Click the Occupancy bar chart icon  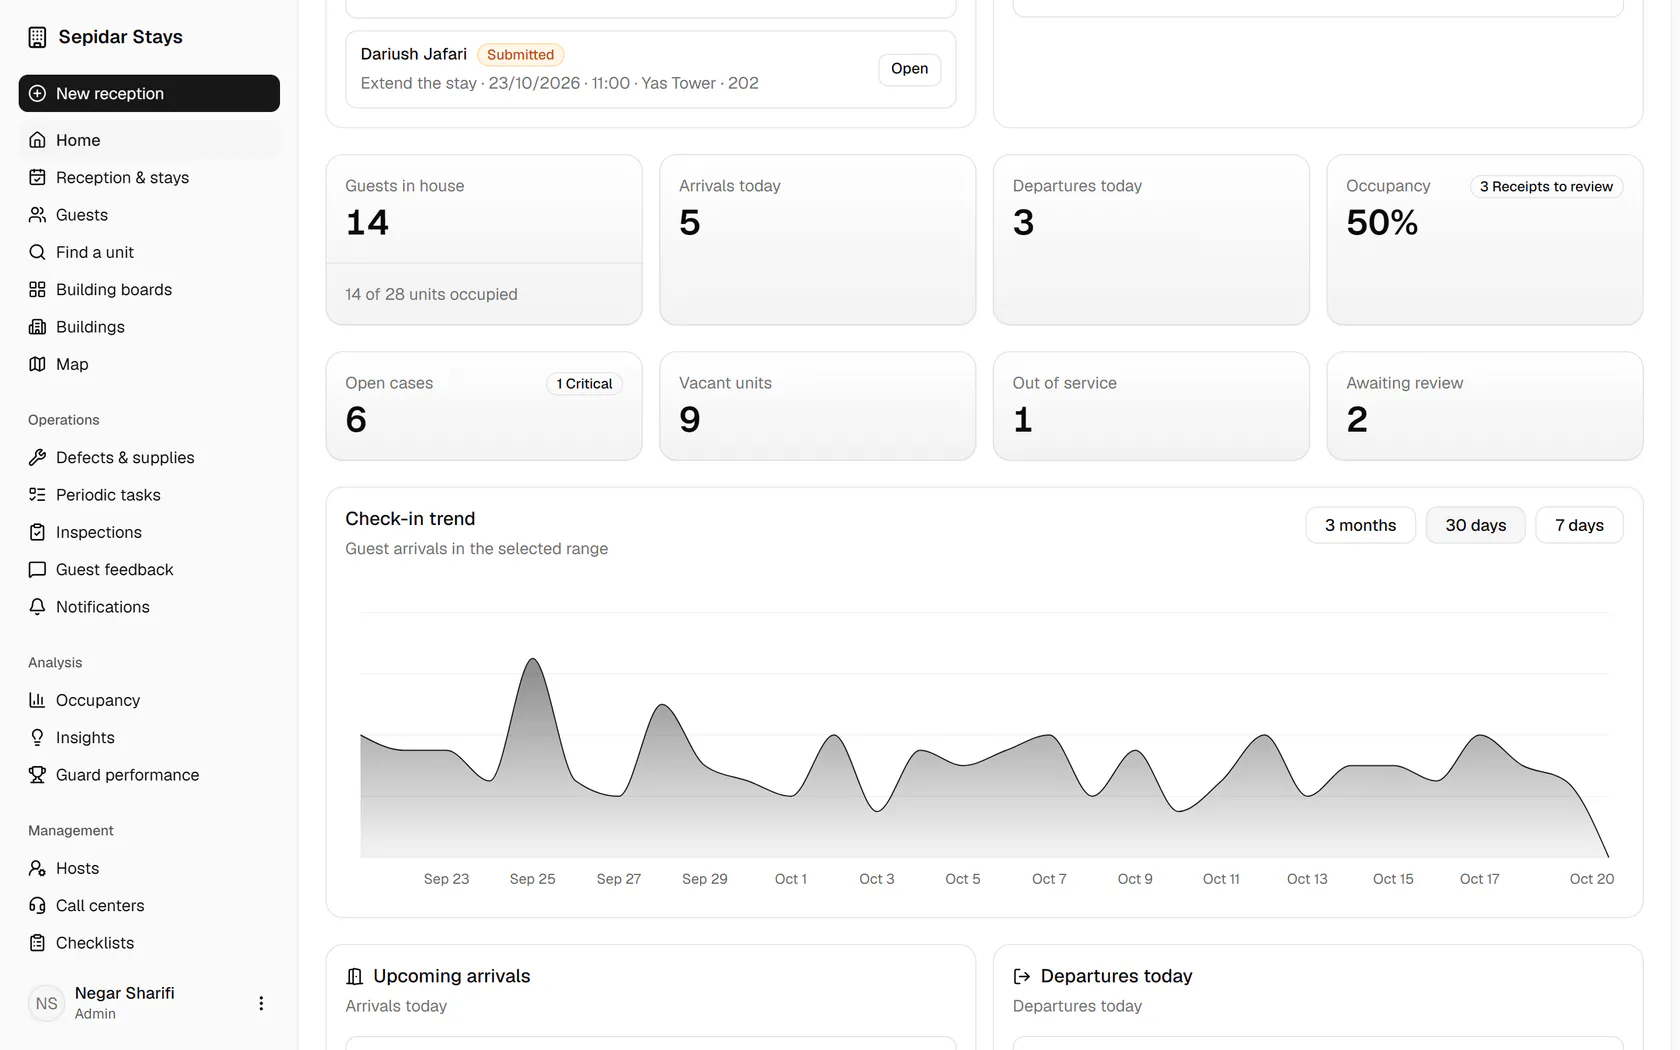tap(37, 700)
